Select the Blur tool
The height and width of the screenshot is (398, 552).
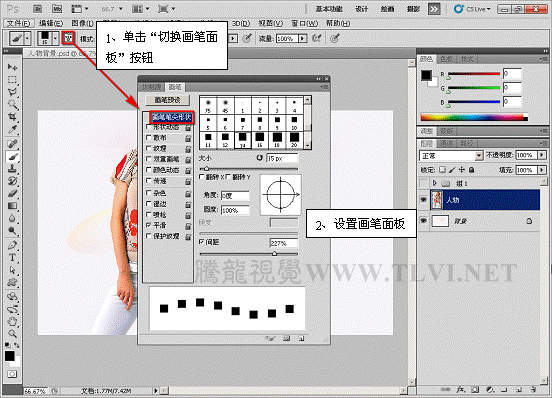(12, 219)
